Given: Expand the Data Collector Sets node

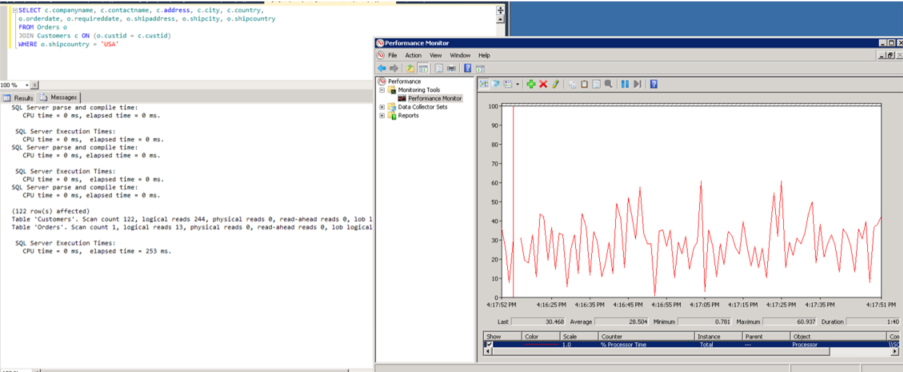Looking at the screenshot, I should (382, 107).
